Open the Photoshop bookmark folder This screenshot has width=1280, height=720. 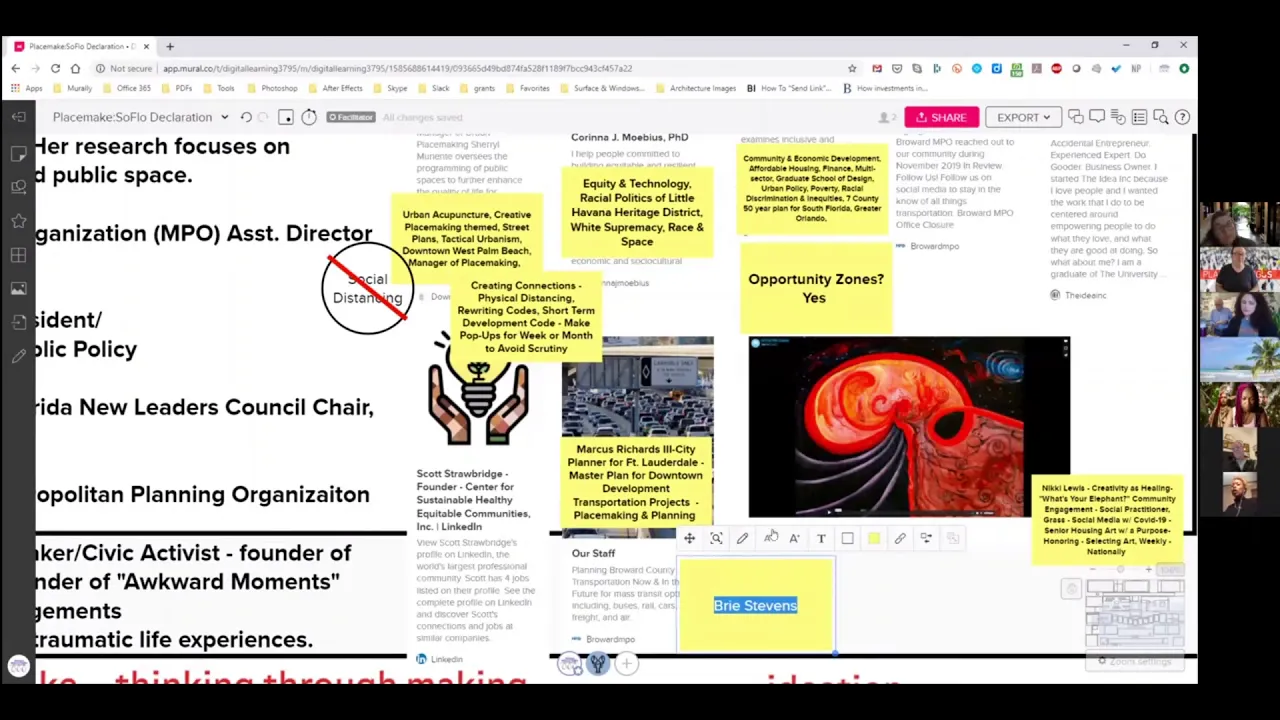pos(272,88)
